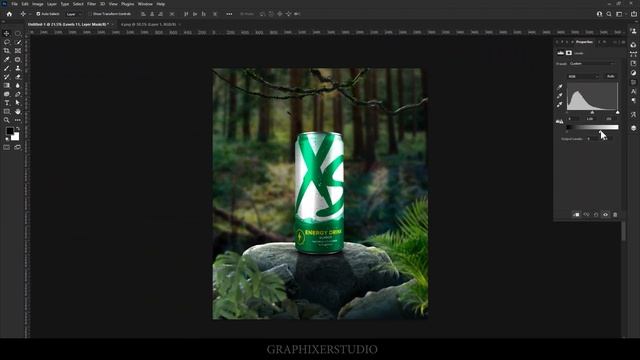Click the output levels gradient bar
640x360 pixels.
point(592,127)
